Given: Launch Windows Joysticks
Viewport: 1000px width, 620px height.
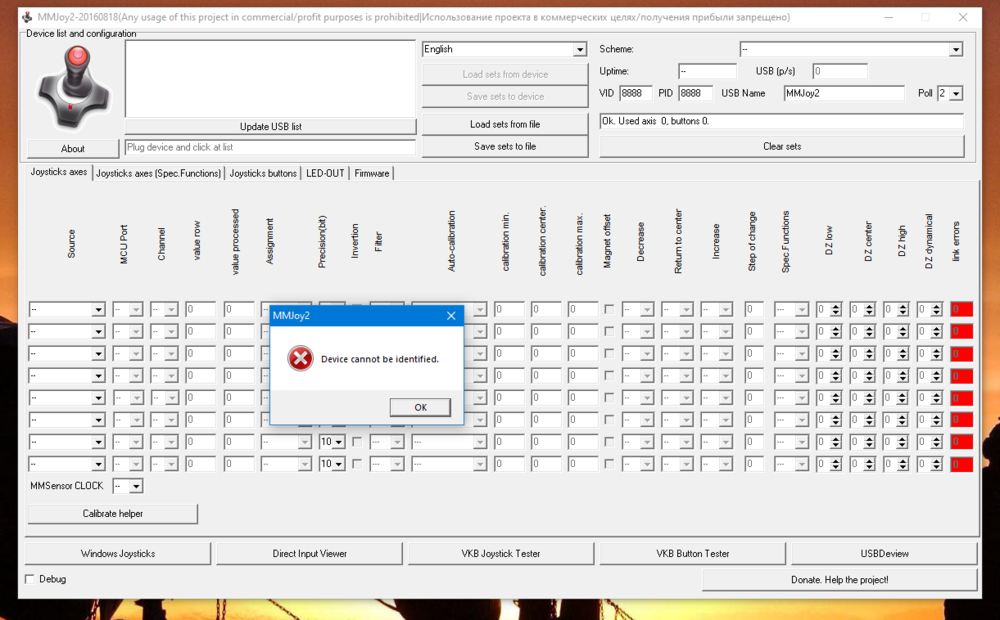Looking at the screenshot, I should point(117,554).
